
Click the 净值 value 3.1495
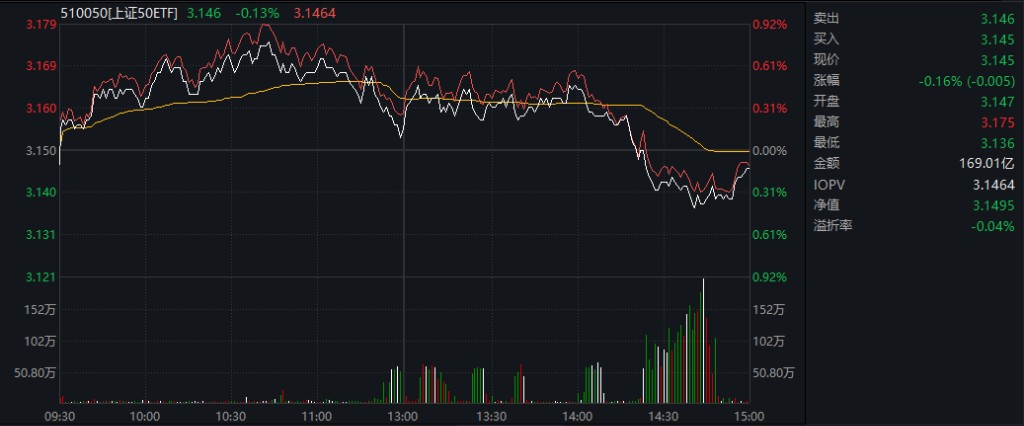(996, 205)
